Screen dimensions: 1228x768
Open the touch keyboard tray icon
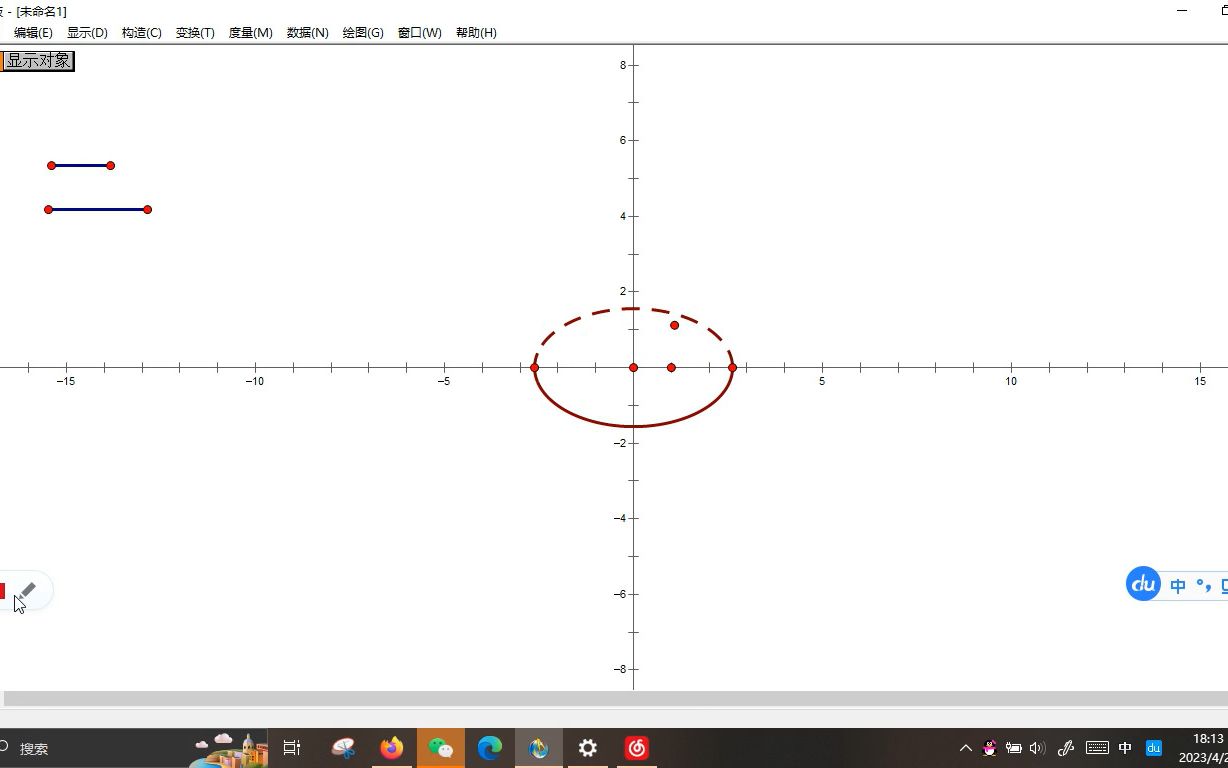click(x=1097, y=748)
